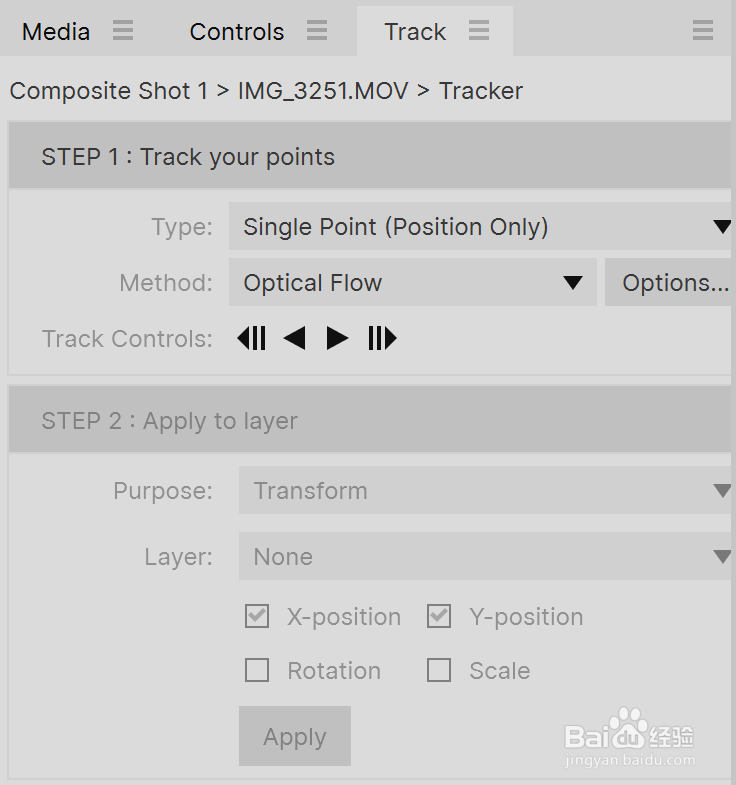This screenshot has width=736, height=785.
Task: Click the Options... button
Action: click(x=670, y=282)
